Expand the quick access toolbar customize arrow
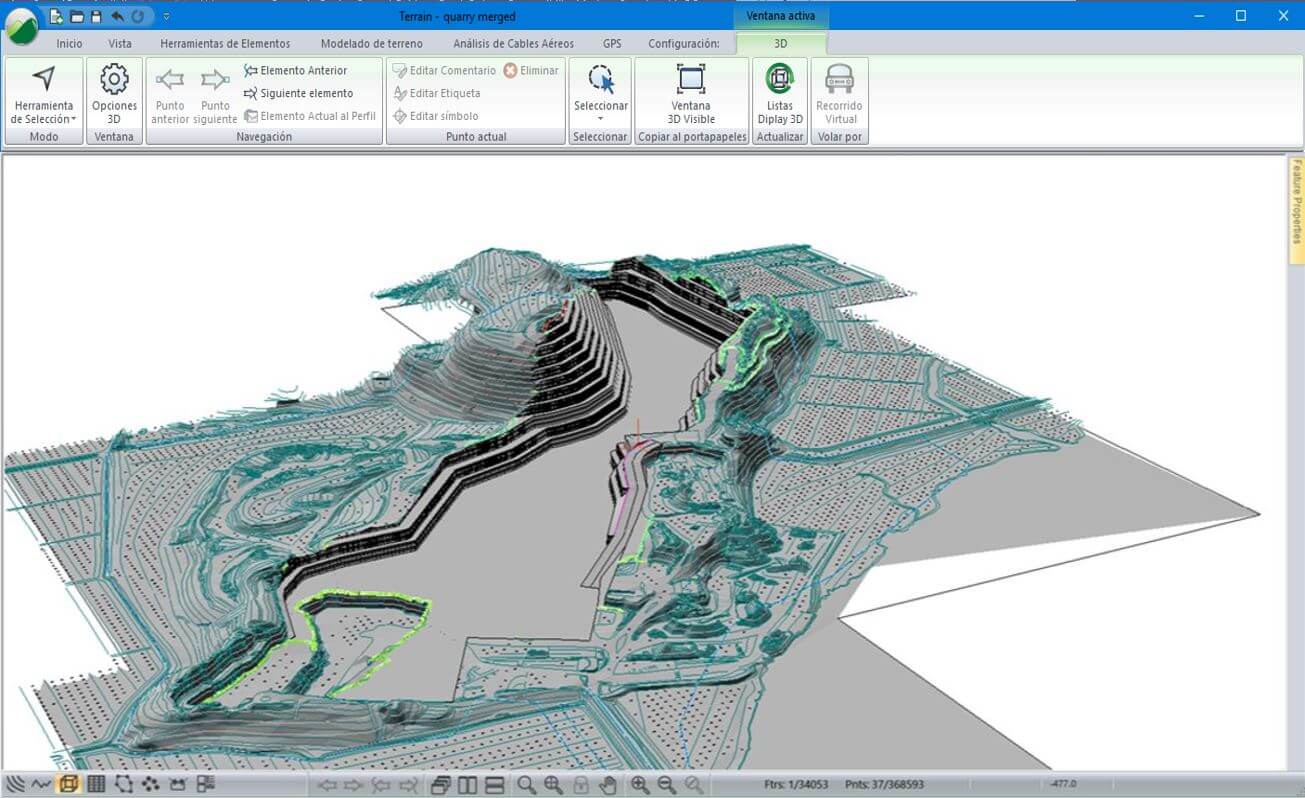1305x798 pixels. click(166, 16)
